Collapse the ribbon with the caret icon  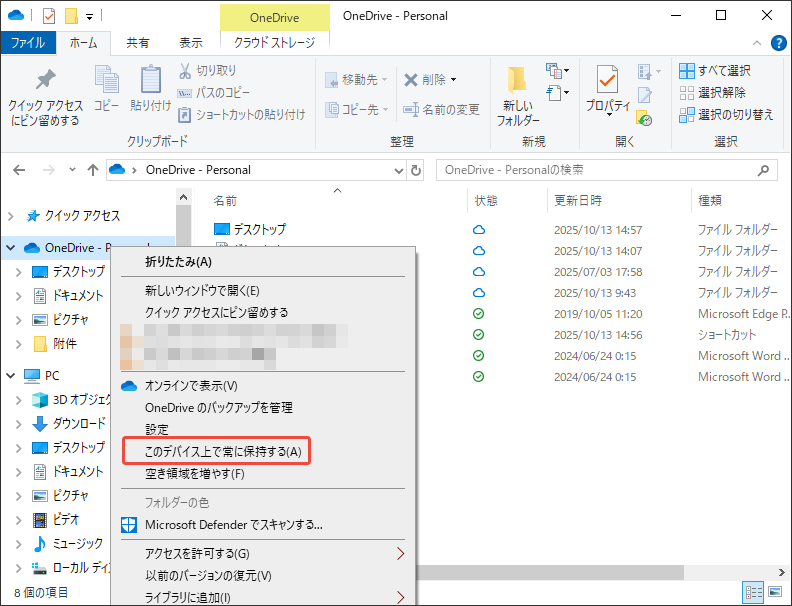757,43
